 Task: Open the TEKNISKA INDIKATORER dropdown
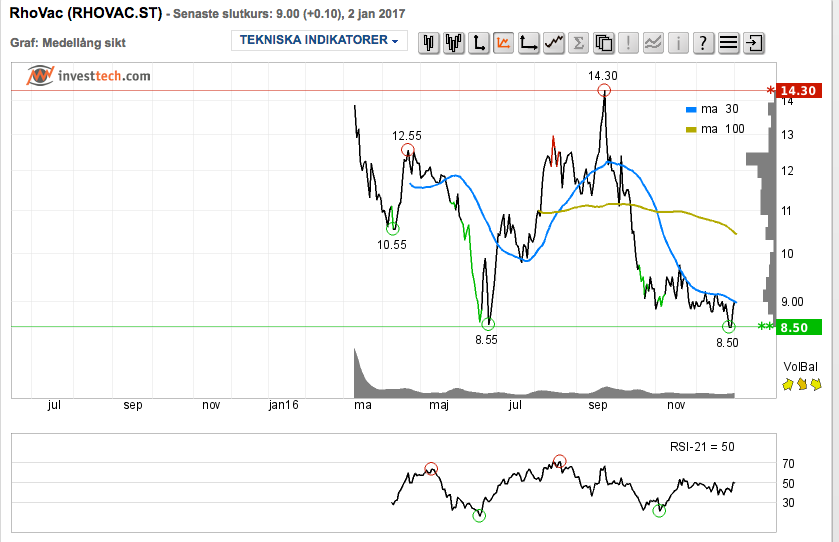pos(319,41)
